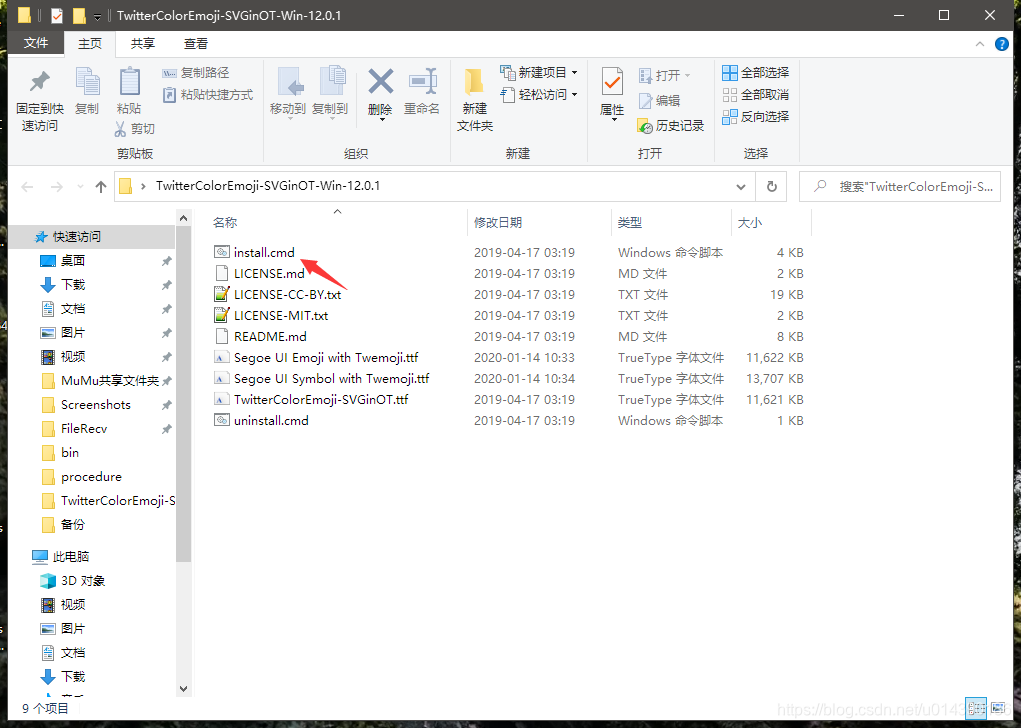
Task: Click the Back navigation arrow
Action: pos(27,187)
